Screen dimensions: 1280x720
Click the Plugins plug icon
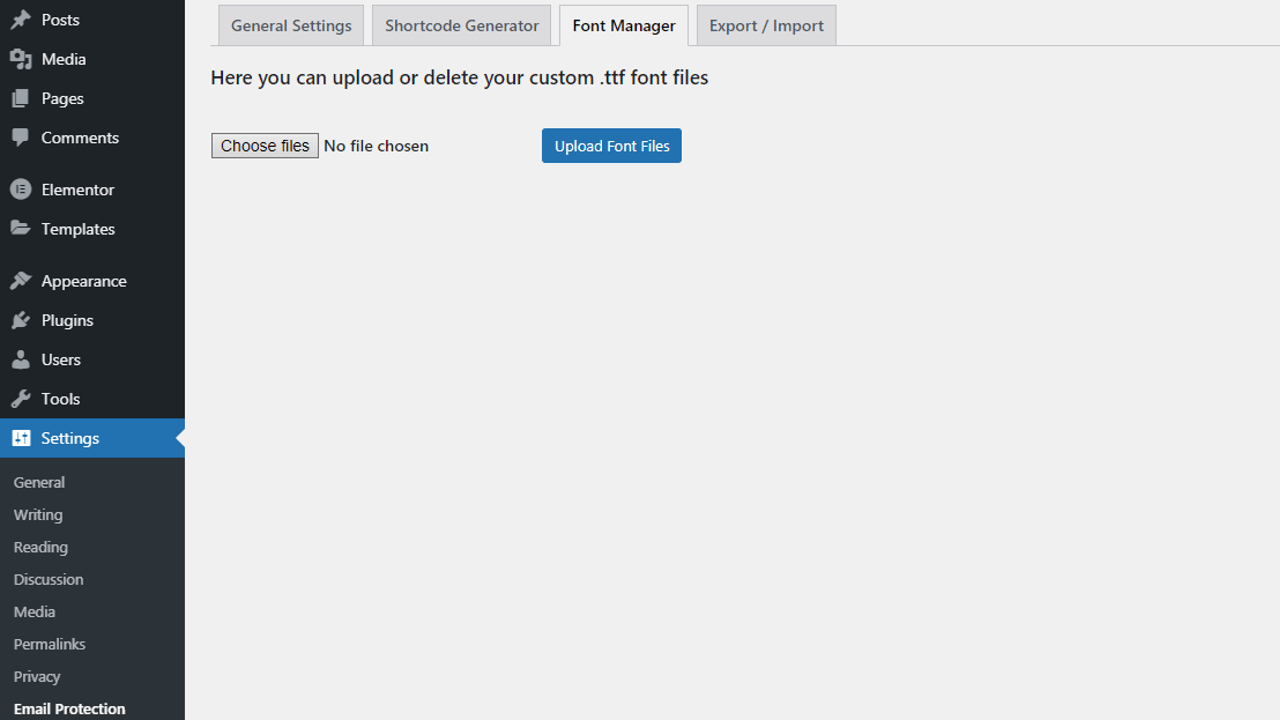(x=20, y=320)
